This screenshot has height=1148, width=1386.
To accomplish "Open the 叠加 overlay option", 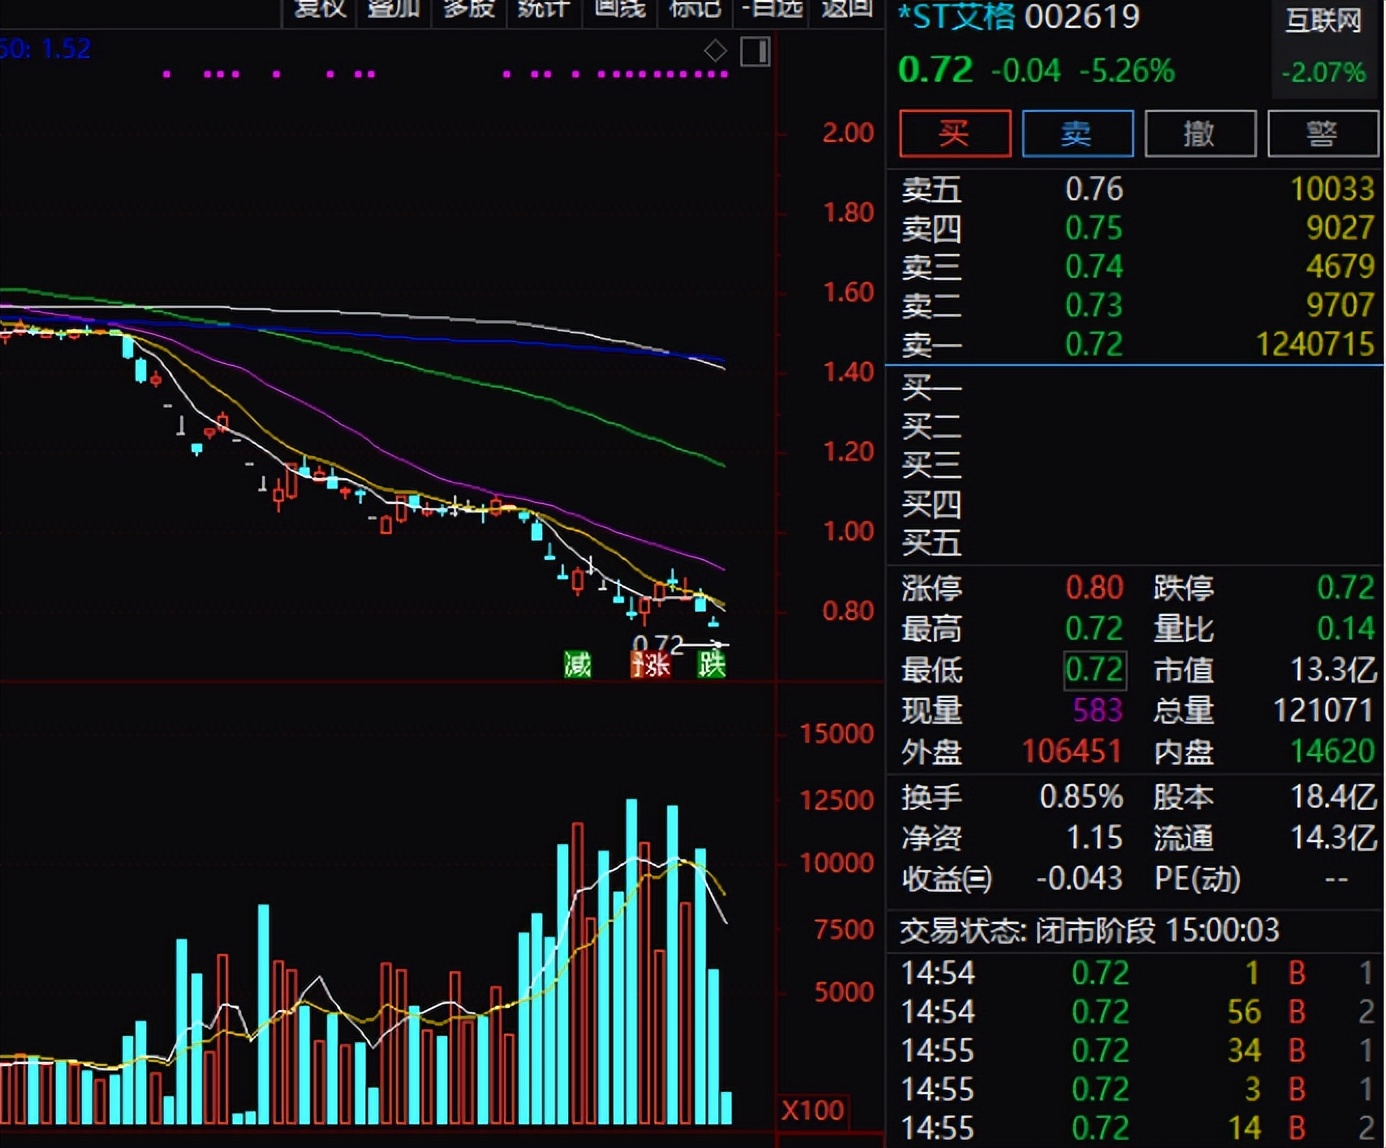I will 393,9.
